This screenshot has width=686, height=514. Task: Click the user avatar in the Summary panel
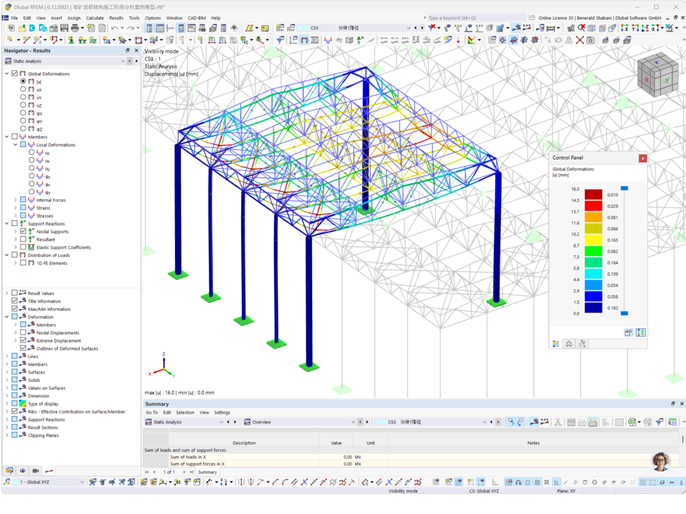[660, 460]
